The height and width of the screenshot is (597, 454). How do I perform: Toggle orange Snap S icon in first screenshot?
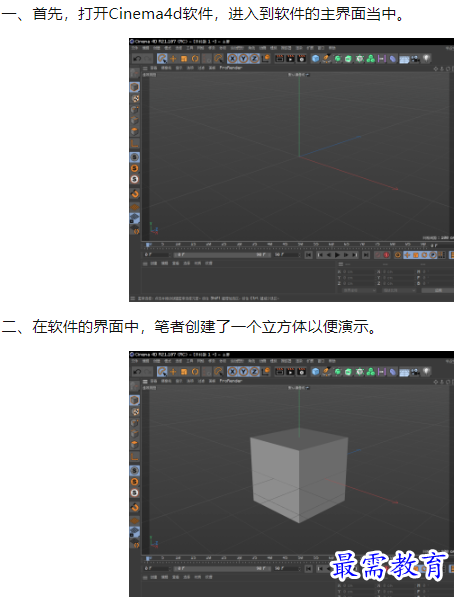(x=134, y=168)
